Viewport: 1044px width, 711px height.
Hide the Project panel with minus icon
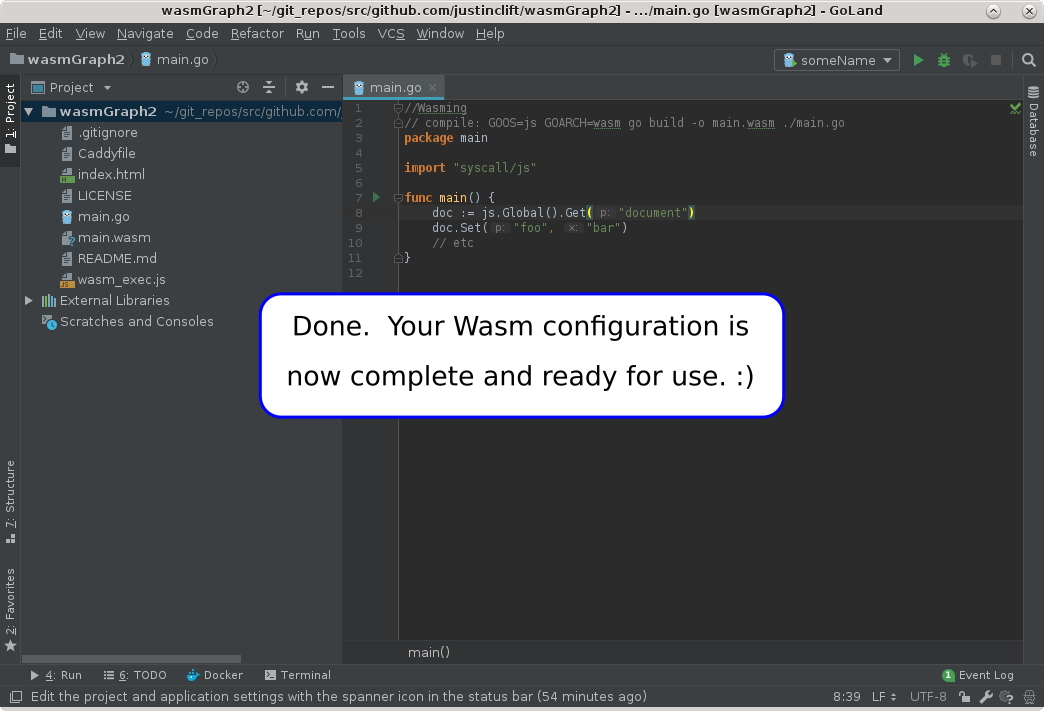[x=328, y=87]
